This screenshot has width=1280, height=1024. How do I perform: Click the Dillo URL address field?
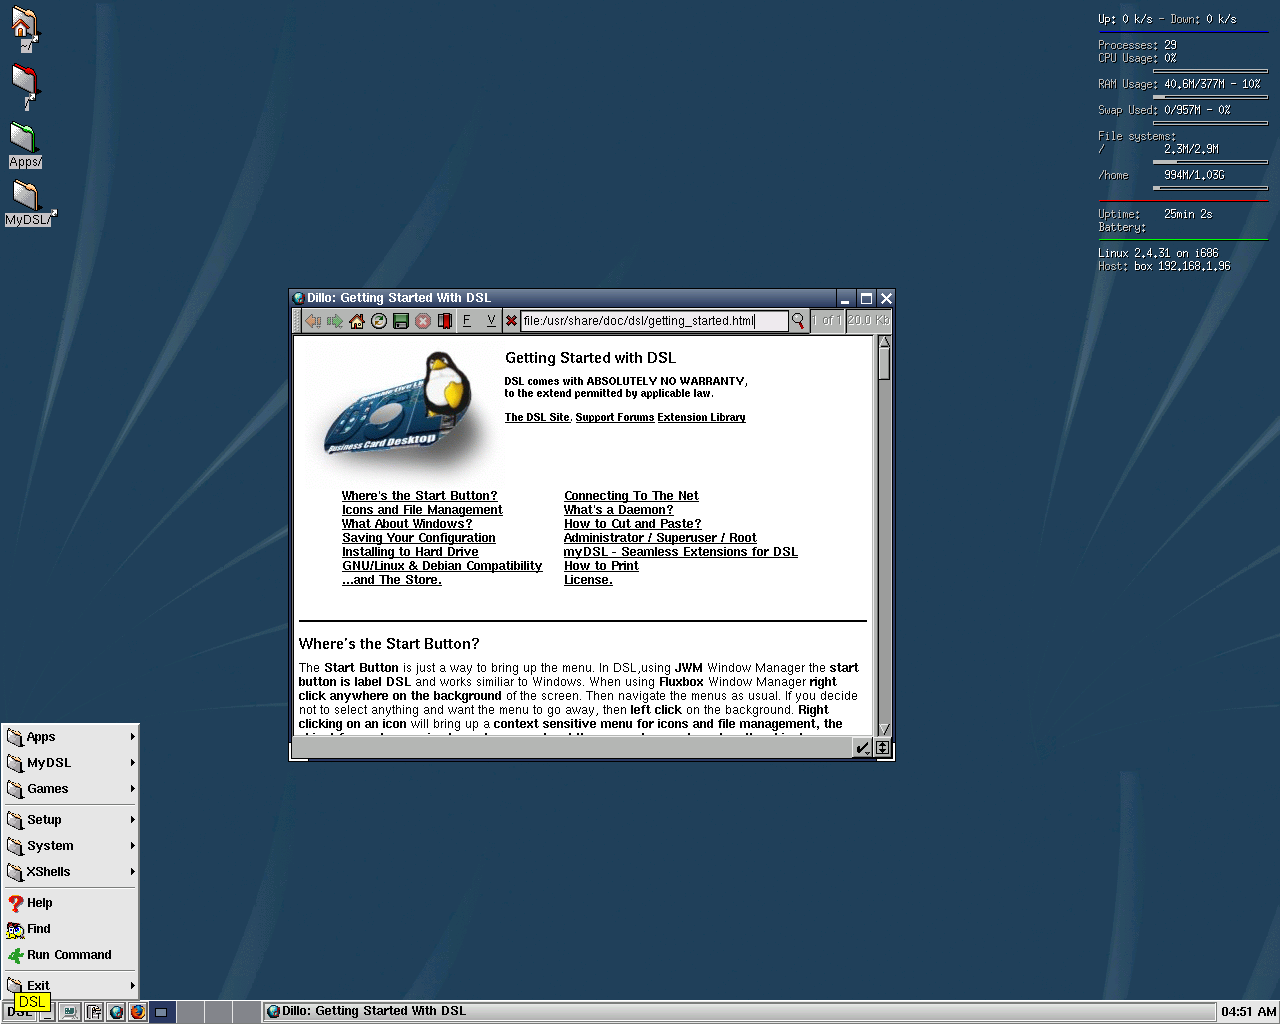pyautogui.click(x=654, y=321)
